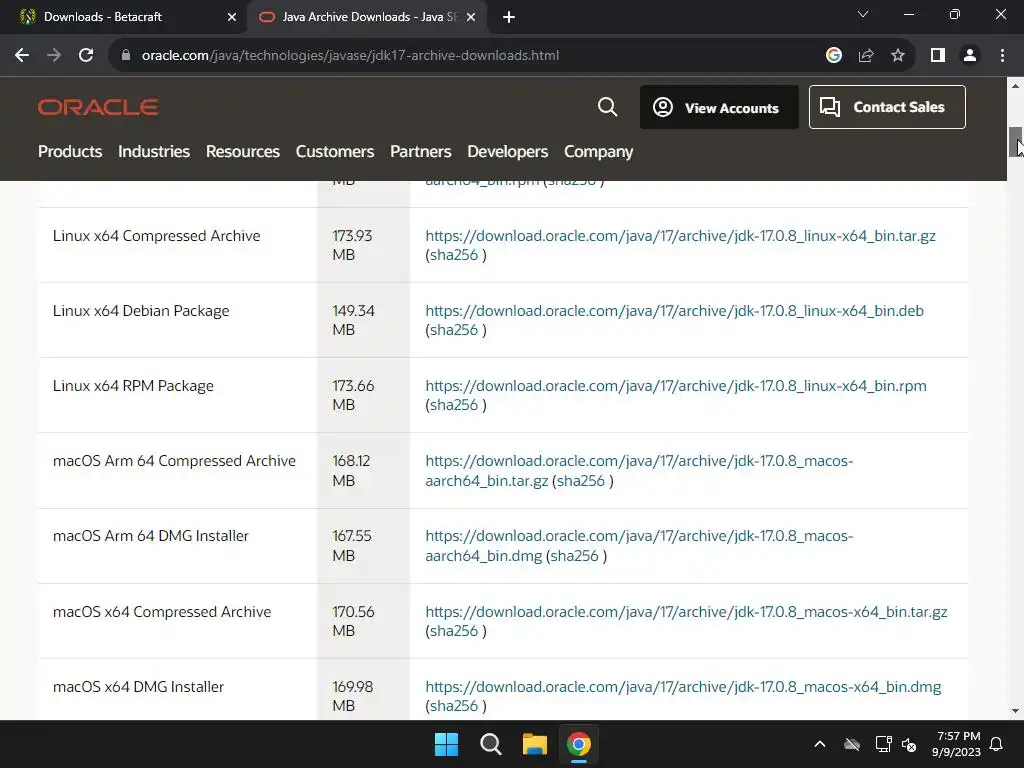The width and height of the screenshot is (1024, 768).
Task: Switch to the Downloads - Betacraft tab
Action: point(123,17)
